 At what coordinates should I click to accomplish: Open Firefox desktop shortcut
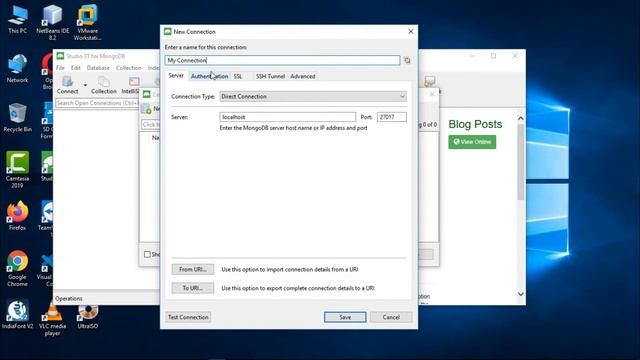point(17,216)
